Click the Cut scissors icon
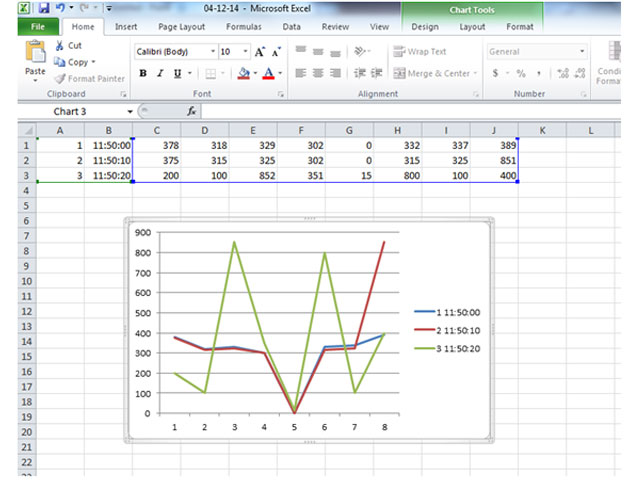The width and height of the screenshot is (640, 480). coord(61,46)
